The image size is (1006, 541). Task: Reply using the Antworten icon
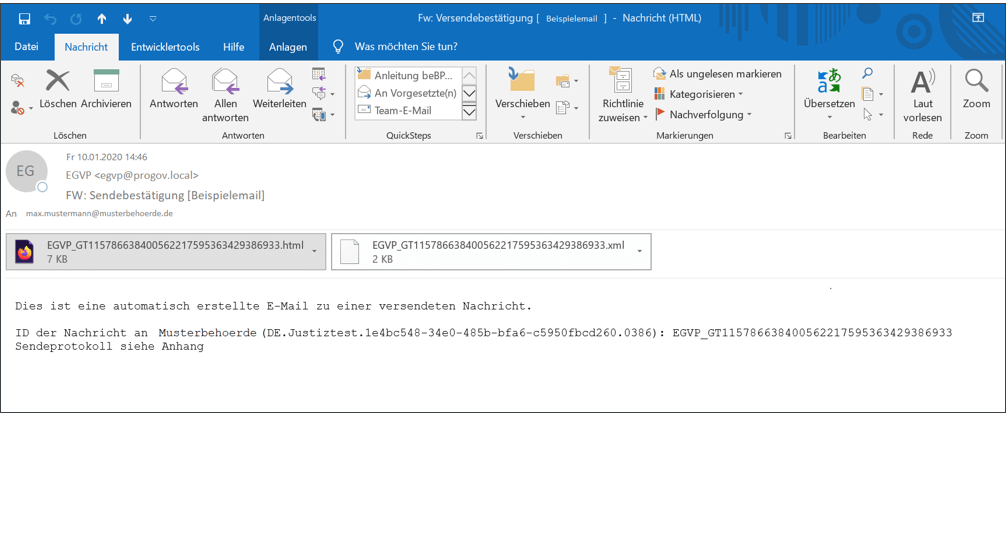point(173,82)
